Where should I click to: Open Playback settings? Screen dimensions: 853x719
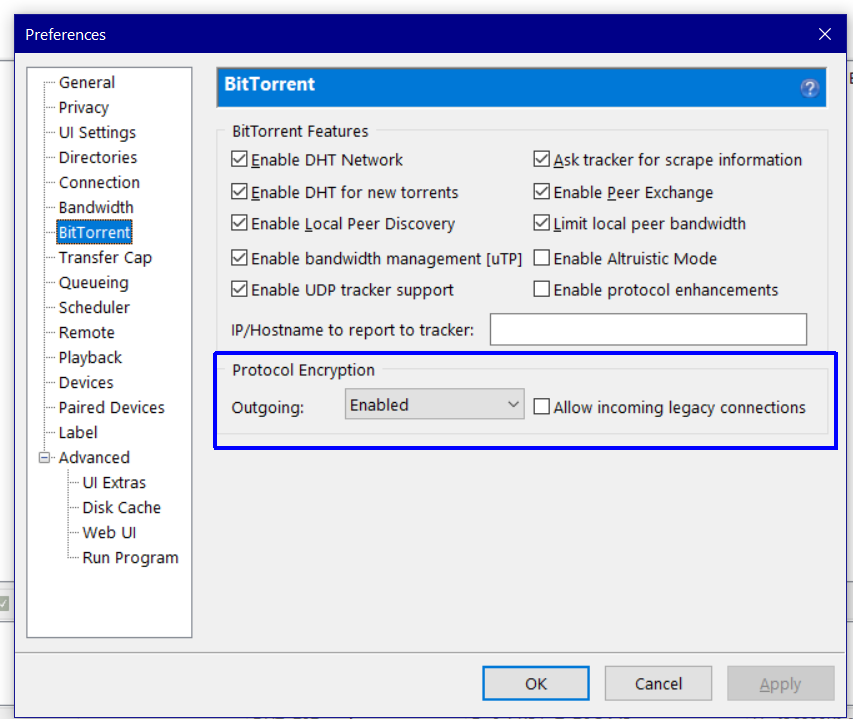tap(90, 358)
